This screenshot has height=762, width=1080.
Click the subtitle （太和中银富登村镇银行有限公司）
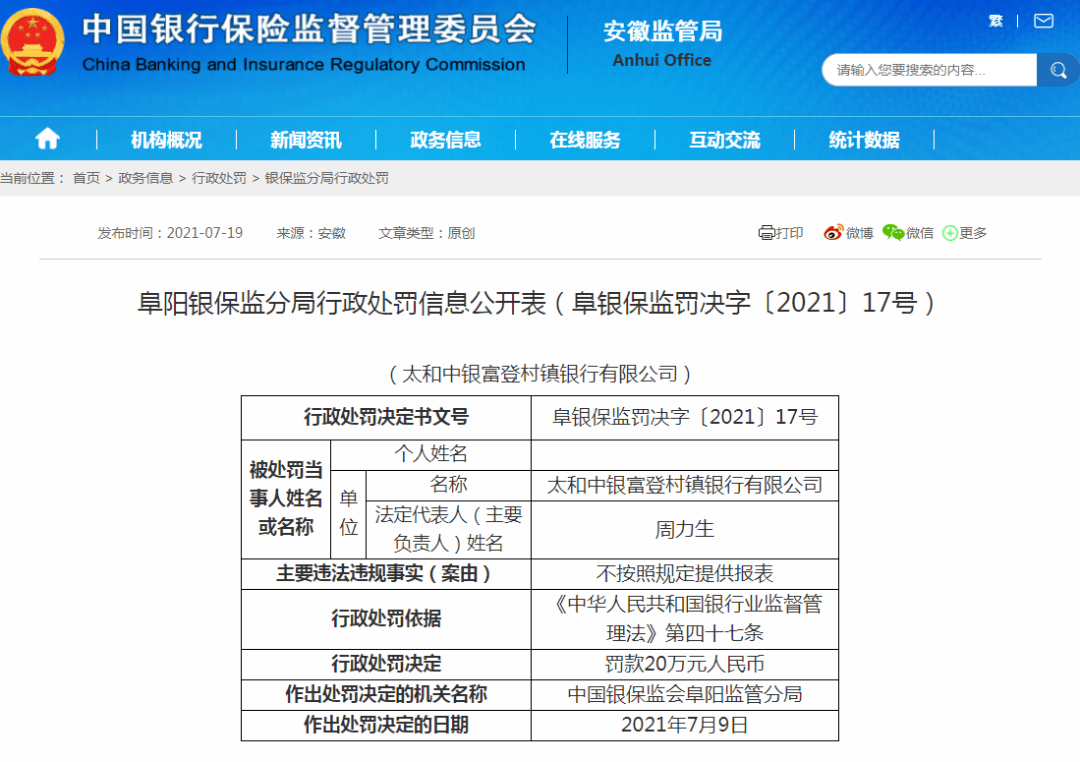coord(540,373)
